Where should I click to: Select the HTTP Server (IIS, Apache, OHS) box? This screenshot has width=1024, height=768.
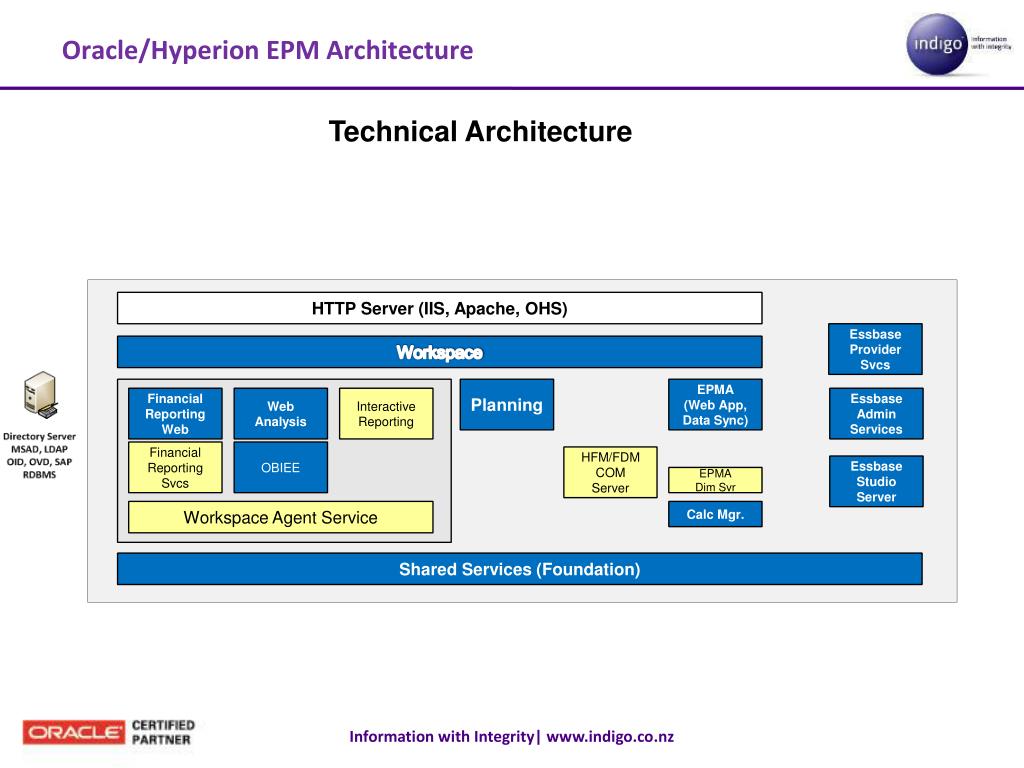(x=440, y=308)
